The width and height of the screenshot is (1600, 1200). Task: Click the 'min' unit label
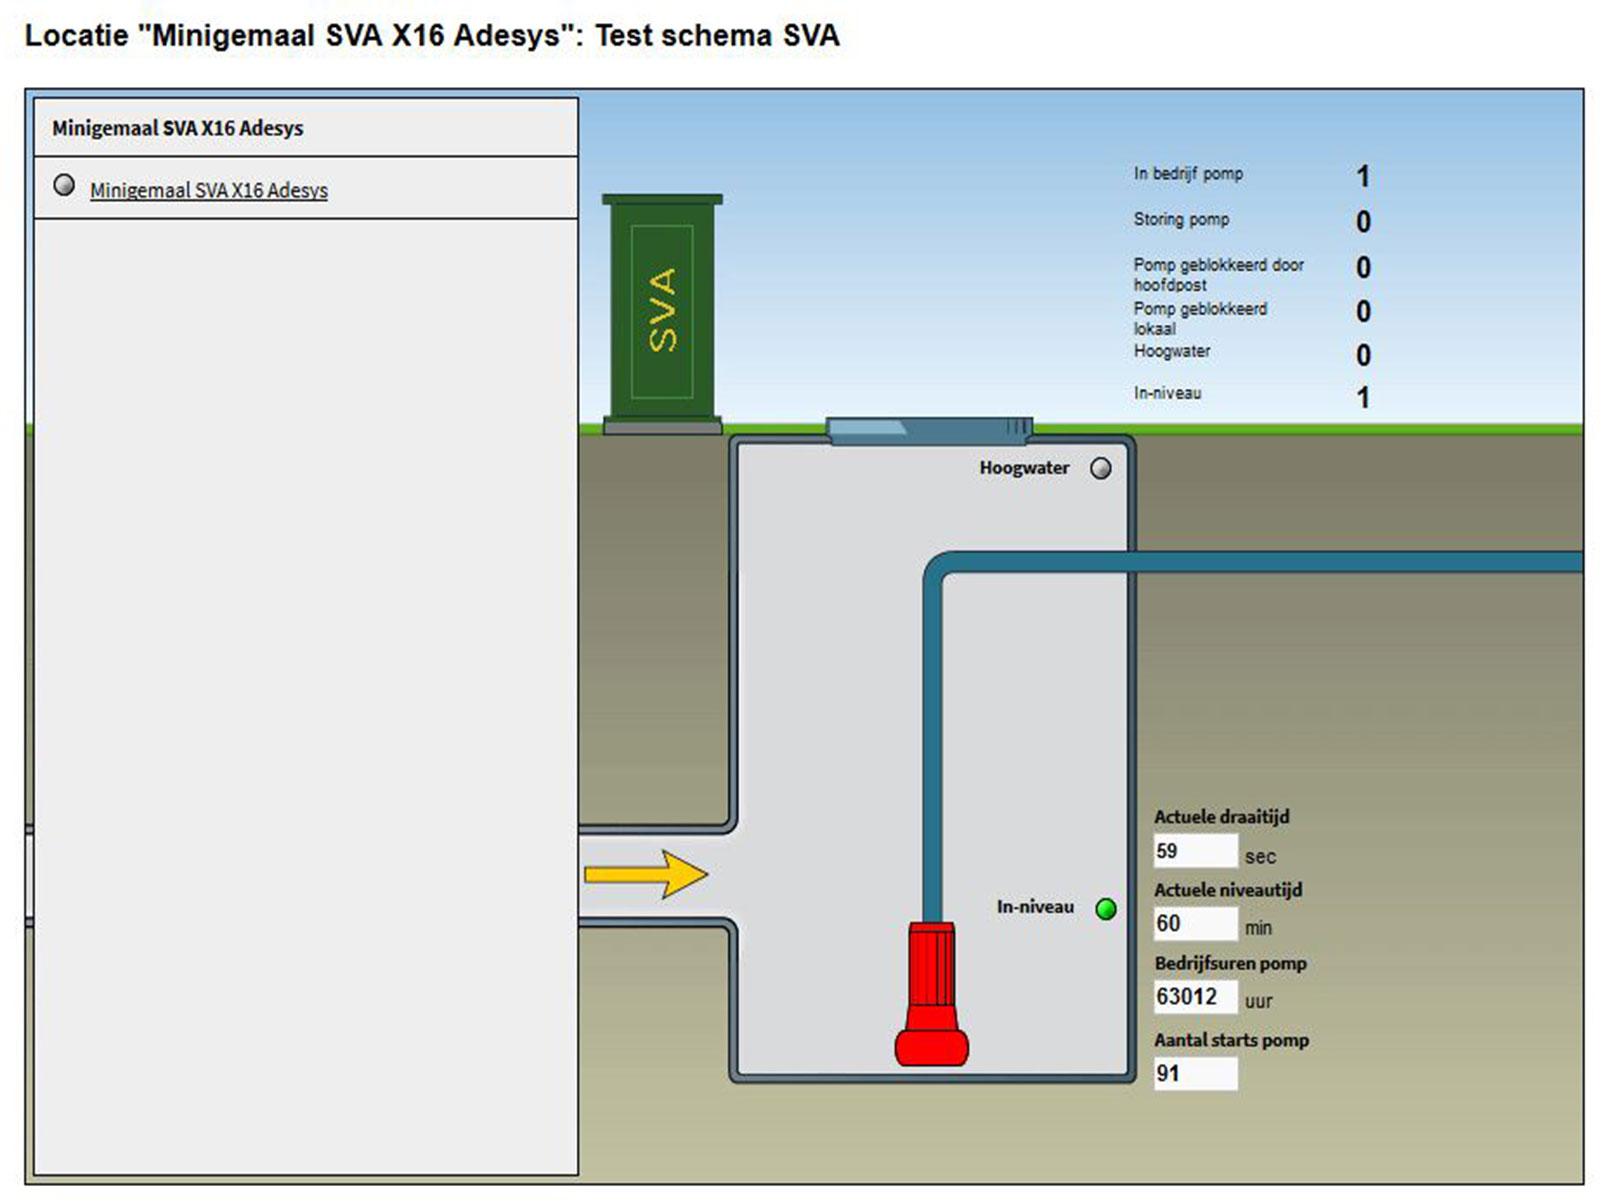[1258, 928]
